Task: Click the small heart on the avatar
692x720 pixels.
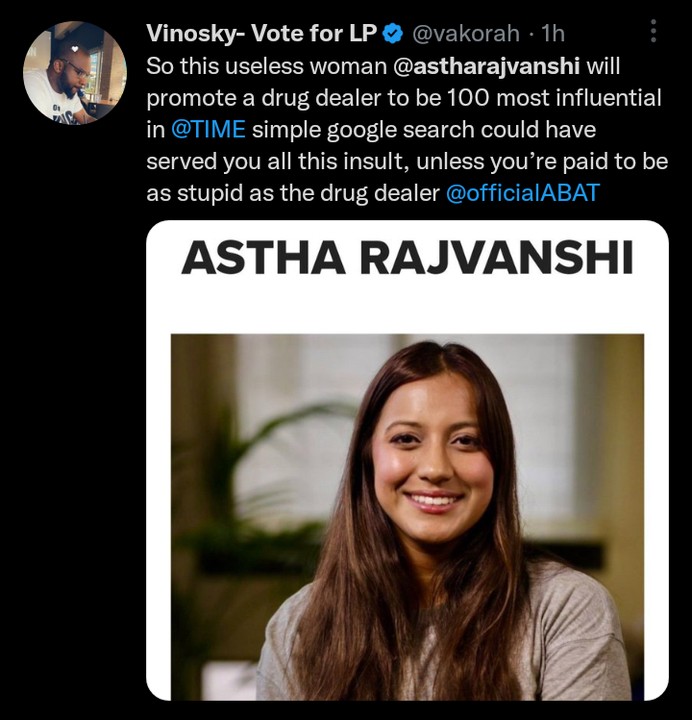Action: [74, 49]
